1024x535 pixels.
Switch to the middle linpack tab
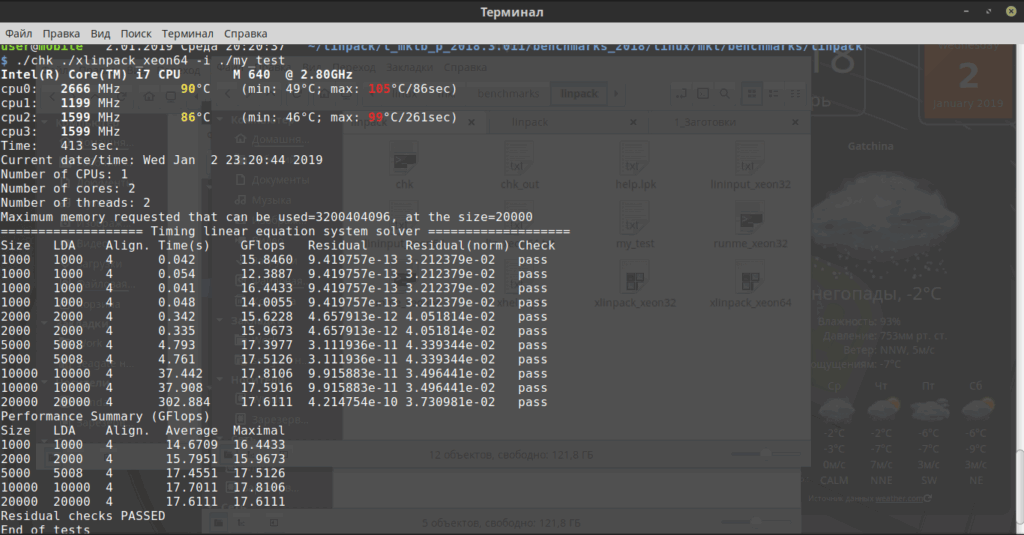(530, 122)
